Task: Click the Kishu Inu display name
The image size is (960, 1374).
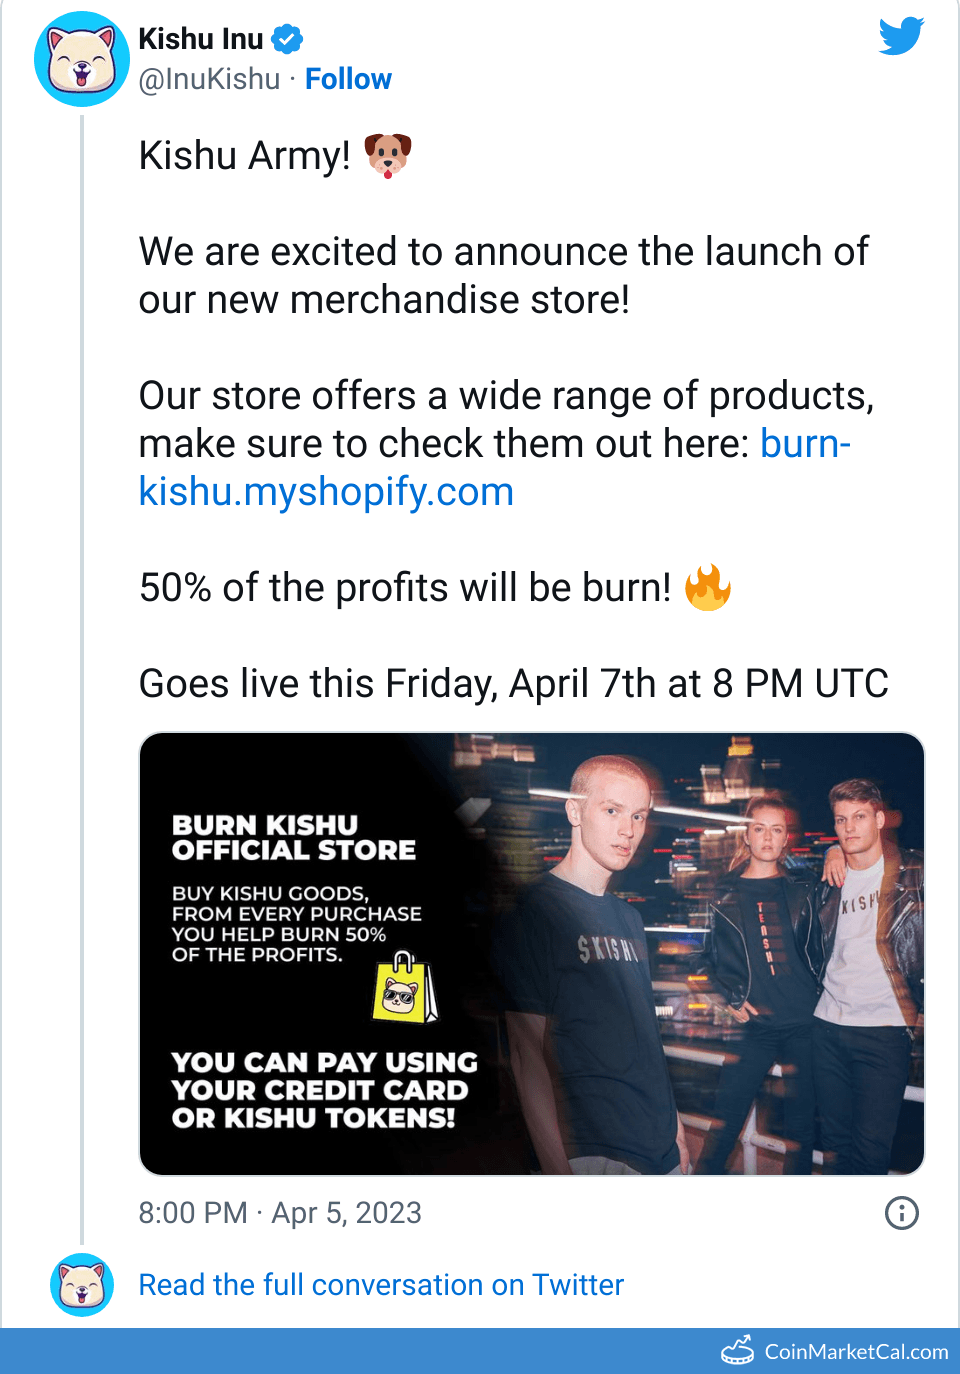Action: point(201,39)
